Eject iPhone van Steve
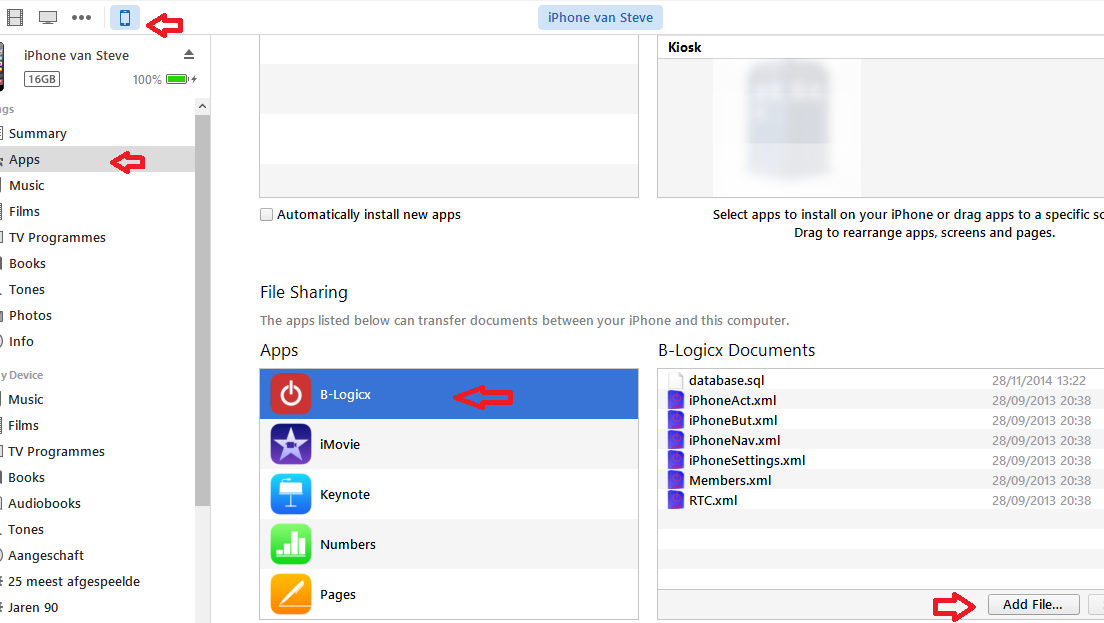The width and height of the screenshot is (1104, 623). pos(189,54)
